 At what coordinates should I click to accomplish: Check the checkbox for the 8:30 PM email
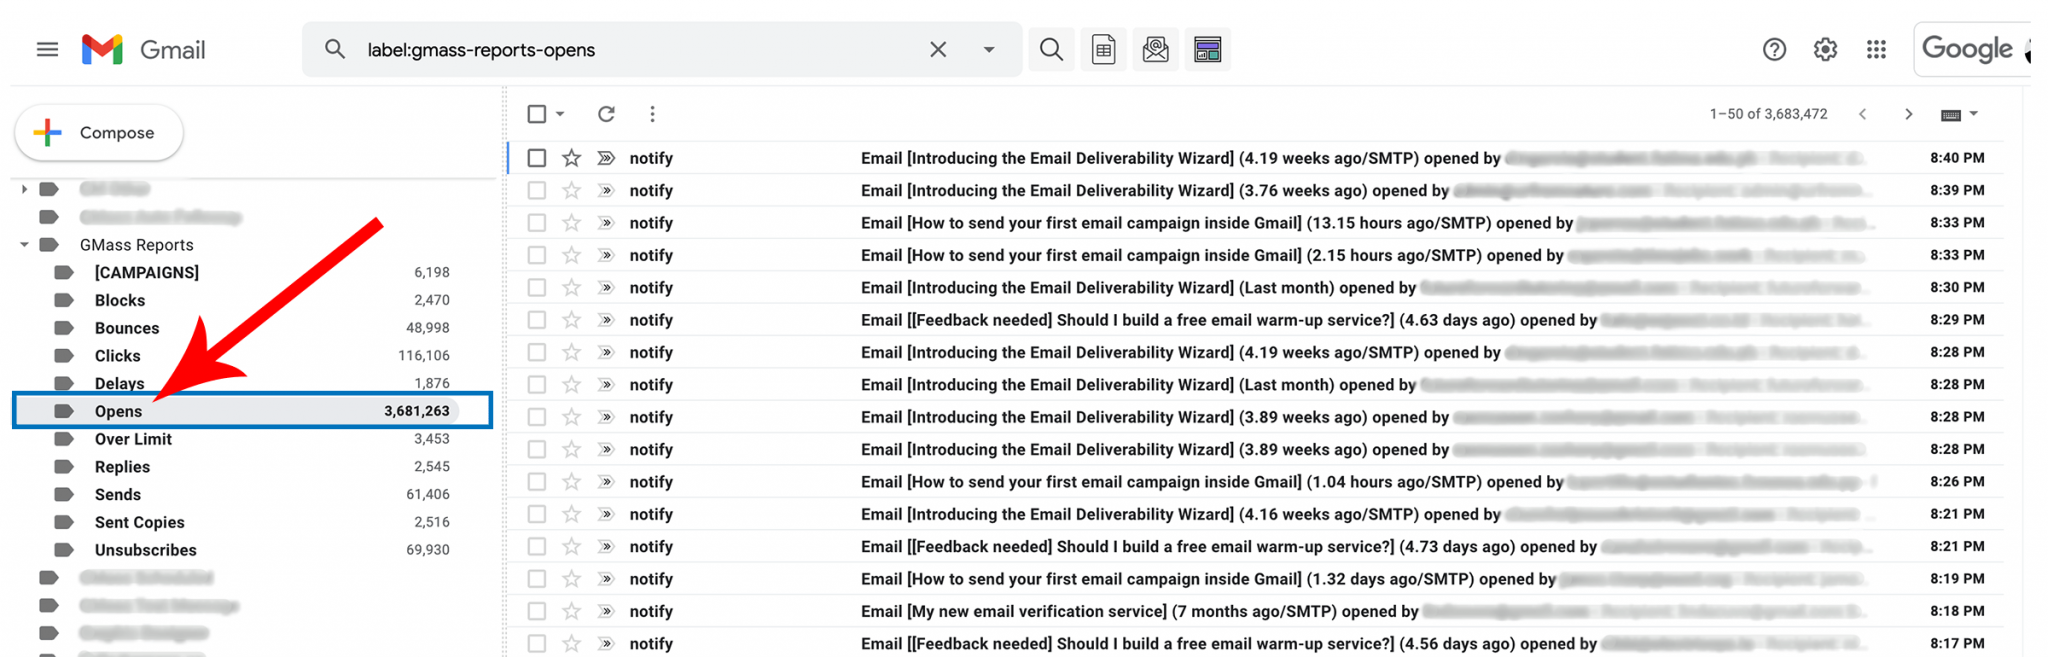(x=537, y=287)
